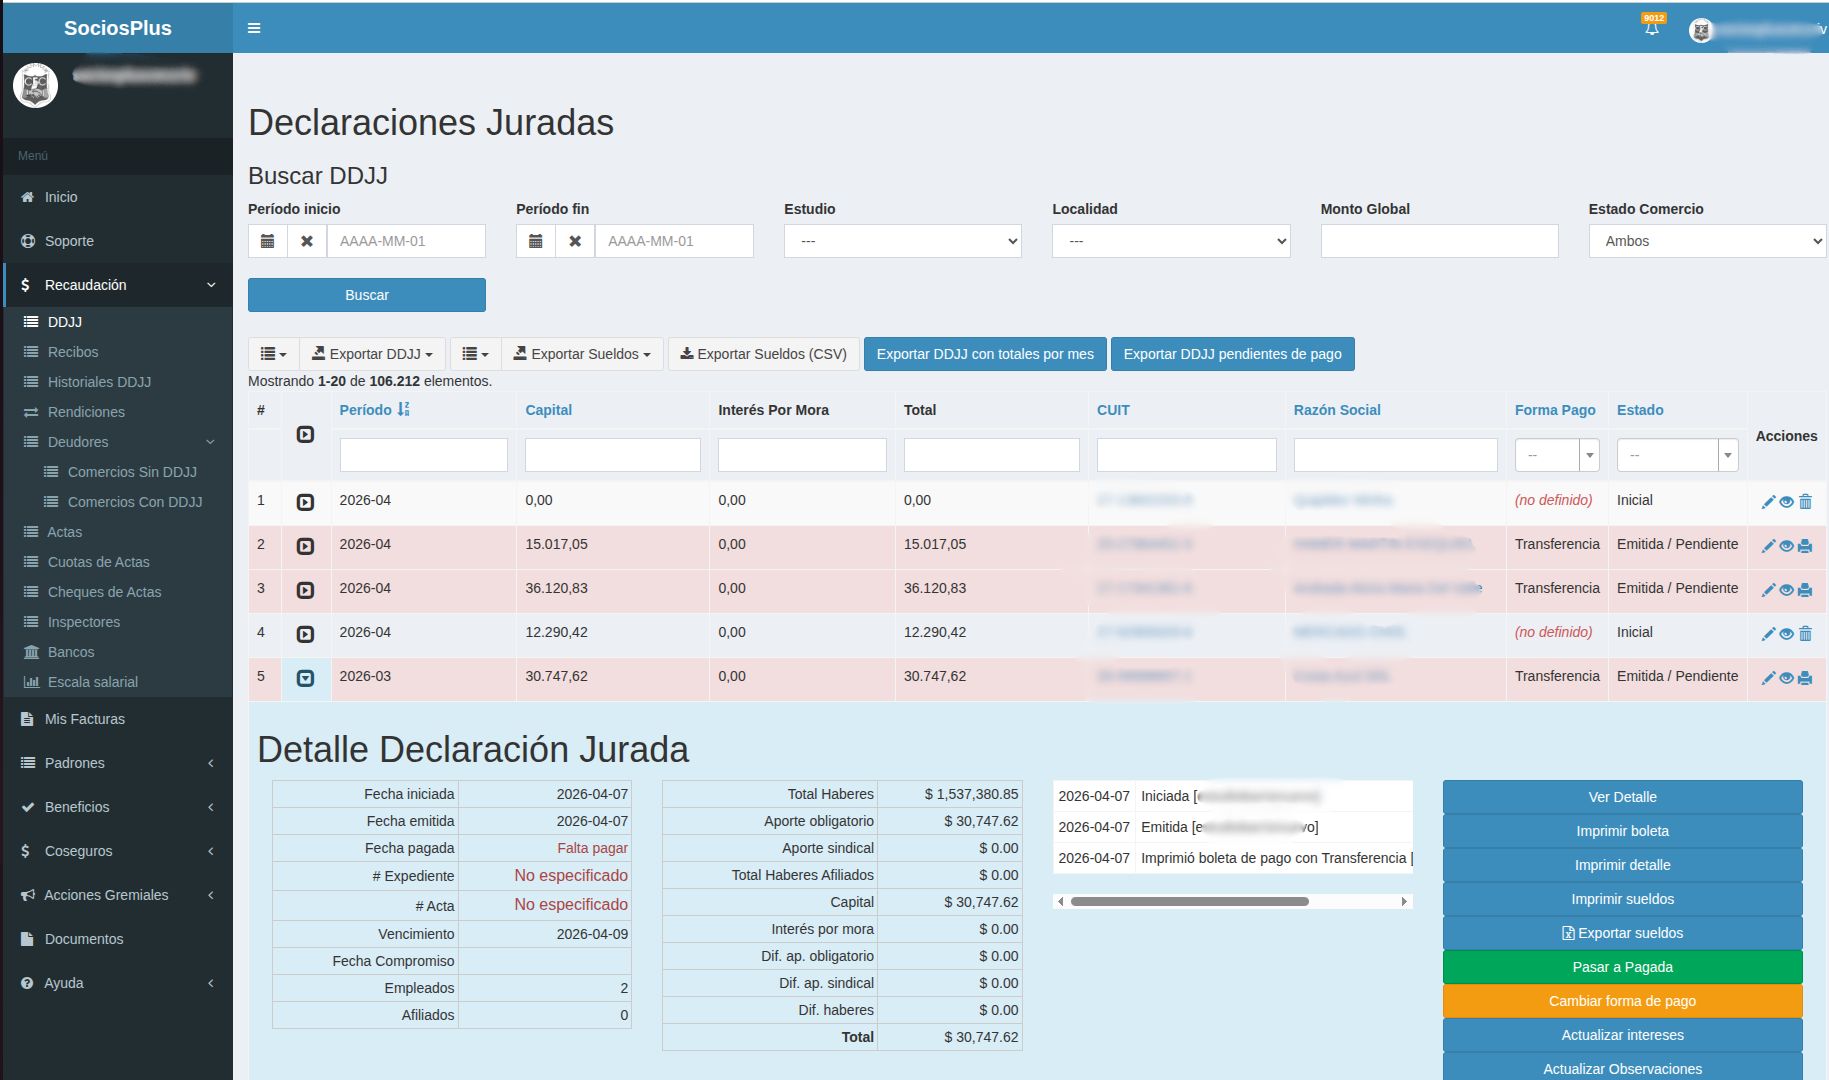The width and height of the screenshot is (1829, 1080).
Task: Clear Período fin with the X icon
Action: coord(575,241)
